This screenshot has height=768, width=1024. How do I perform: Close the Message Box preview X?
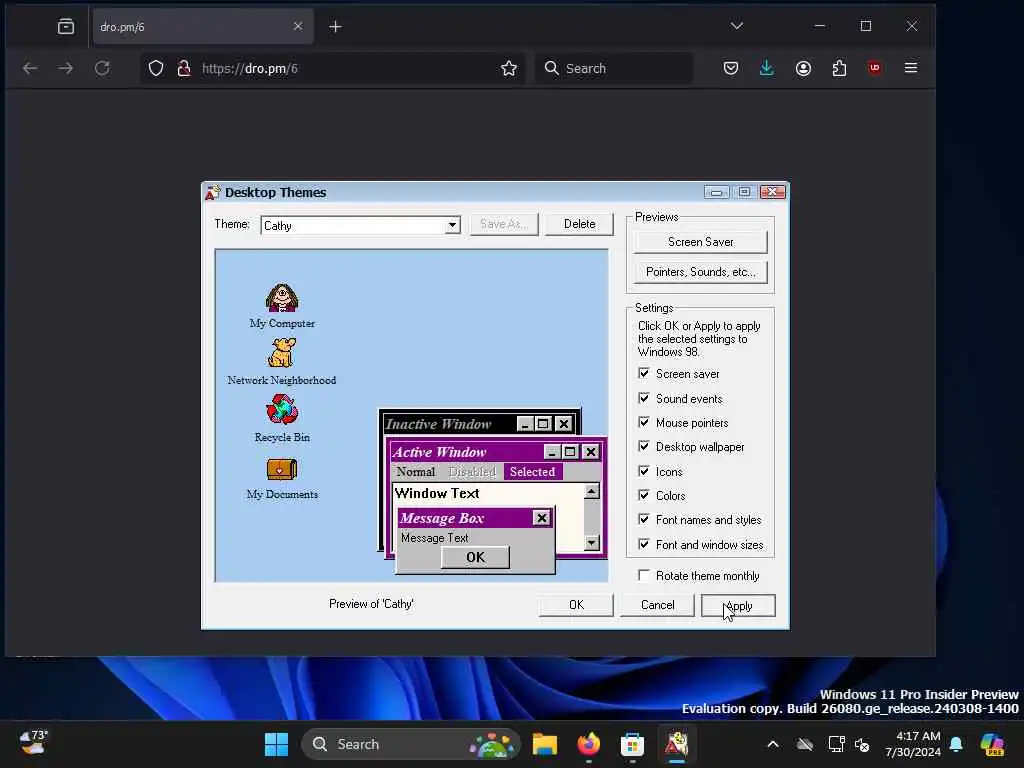click(x=541, y=518)
